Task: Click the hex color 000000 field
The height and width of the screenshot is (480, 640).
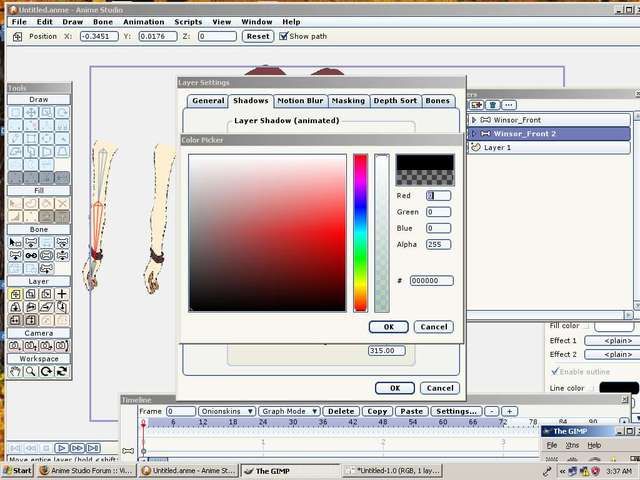Action: (431, 281)
